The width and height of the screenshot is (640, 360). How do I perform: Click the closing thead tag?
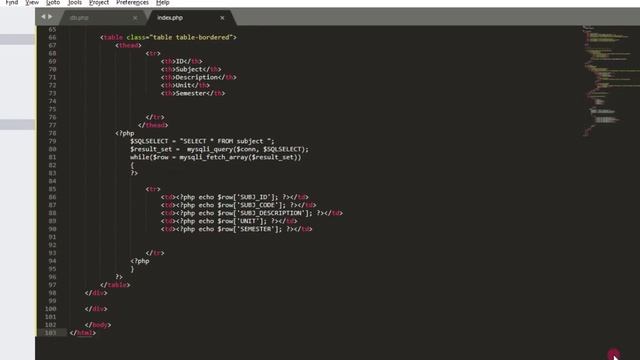153,125
